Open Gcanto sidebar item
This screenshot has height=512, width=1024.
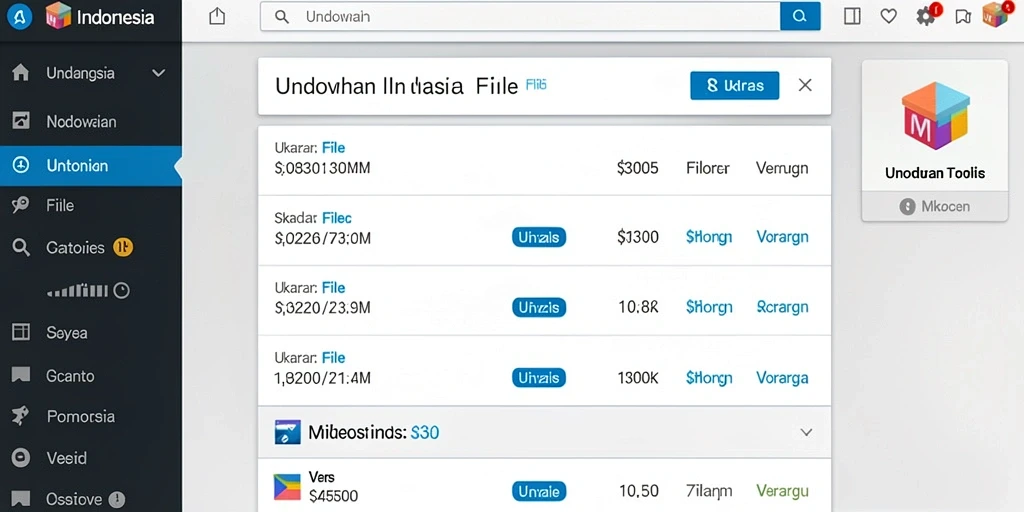tap(71, 376)
